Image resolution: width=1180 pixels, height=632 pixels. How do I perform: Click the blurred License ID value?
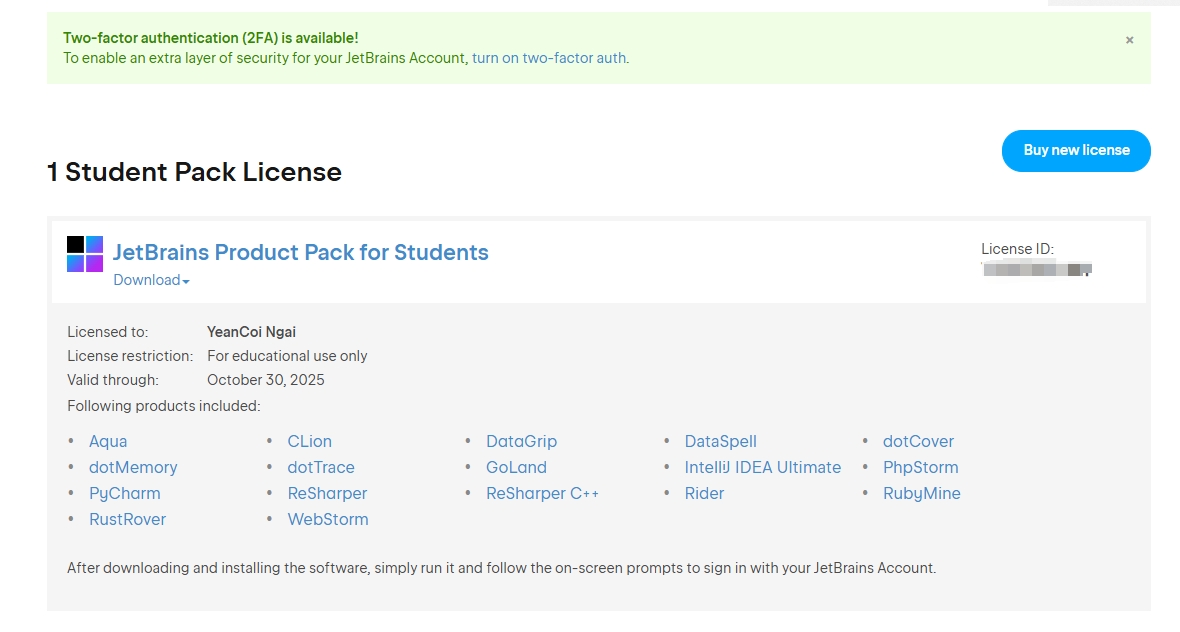[1036, 269]
